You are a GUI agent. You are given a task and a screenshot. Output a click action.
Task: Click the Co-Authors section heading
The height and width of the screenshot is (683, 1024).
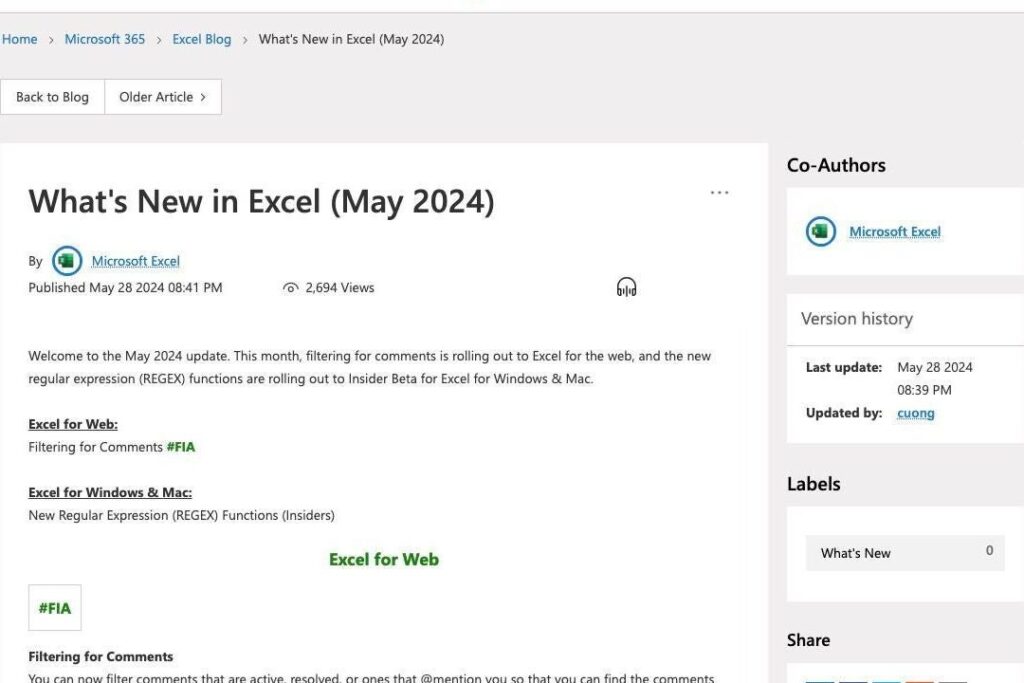pos(837,165)
